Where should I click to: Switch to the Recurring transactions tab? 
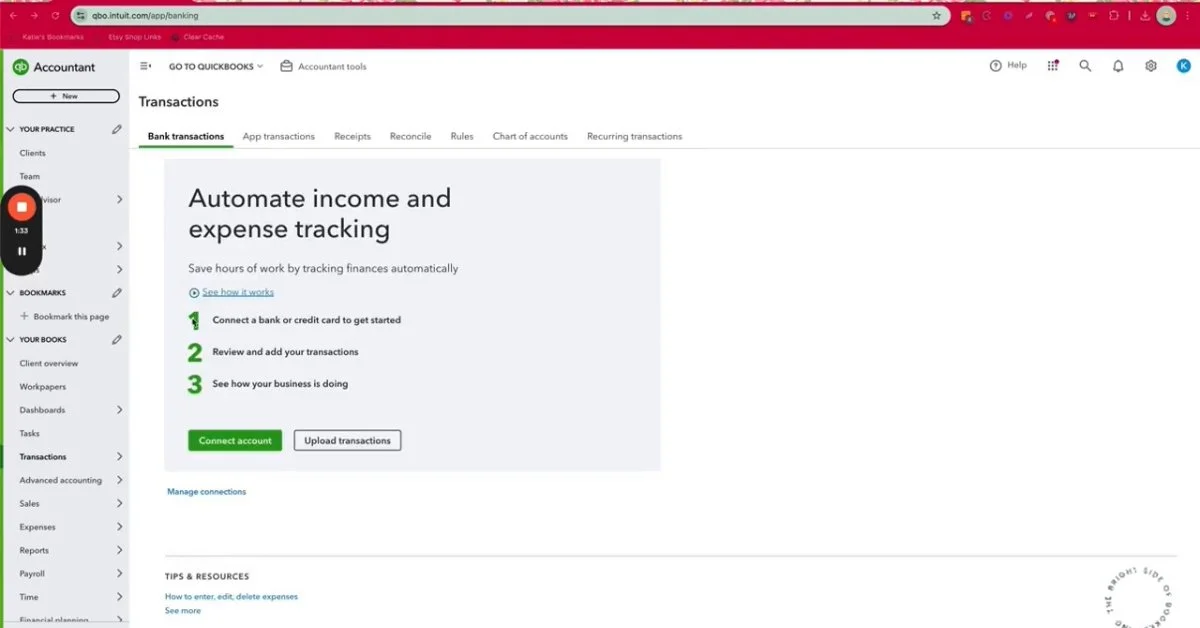pyautogui.click(x=634, y=136)
